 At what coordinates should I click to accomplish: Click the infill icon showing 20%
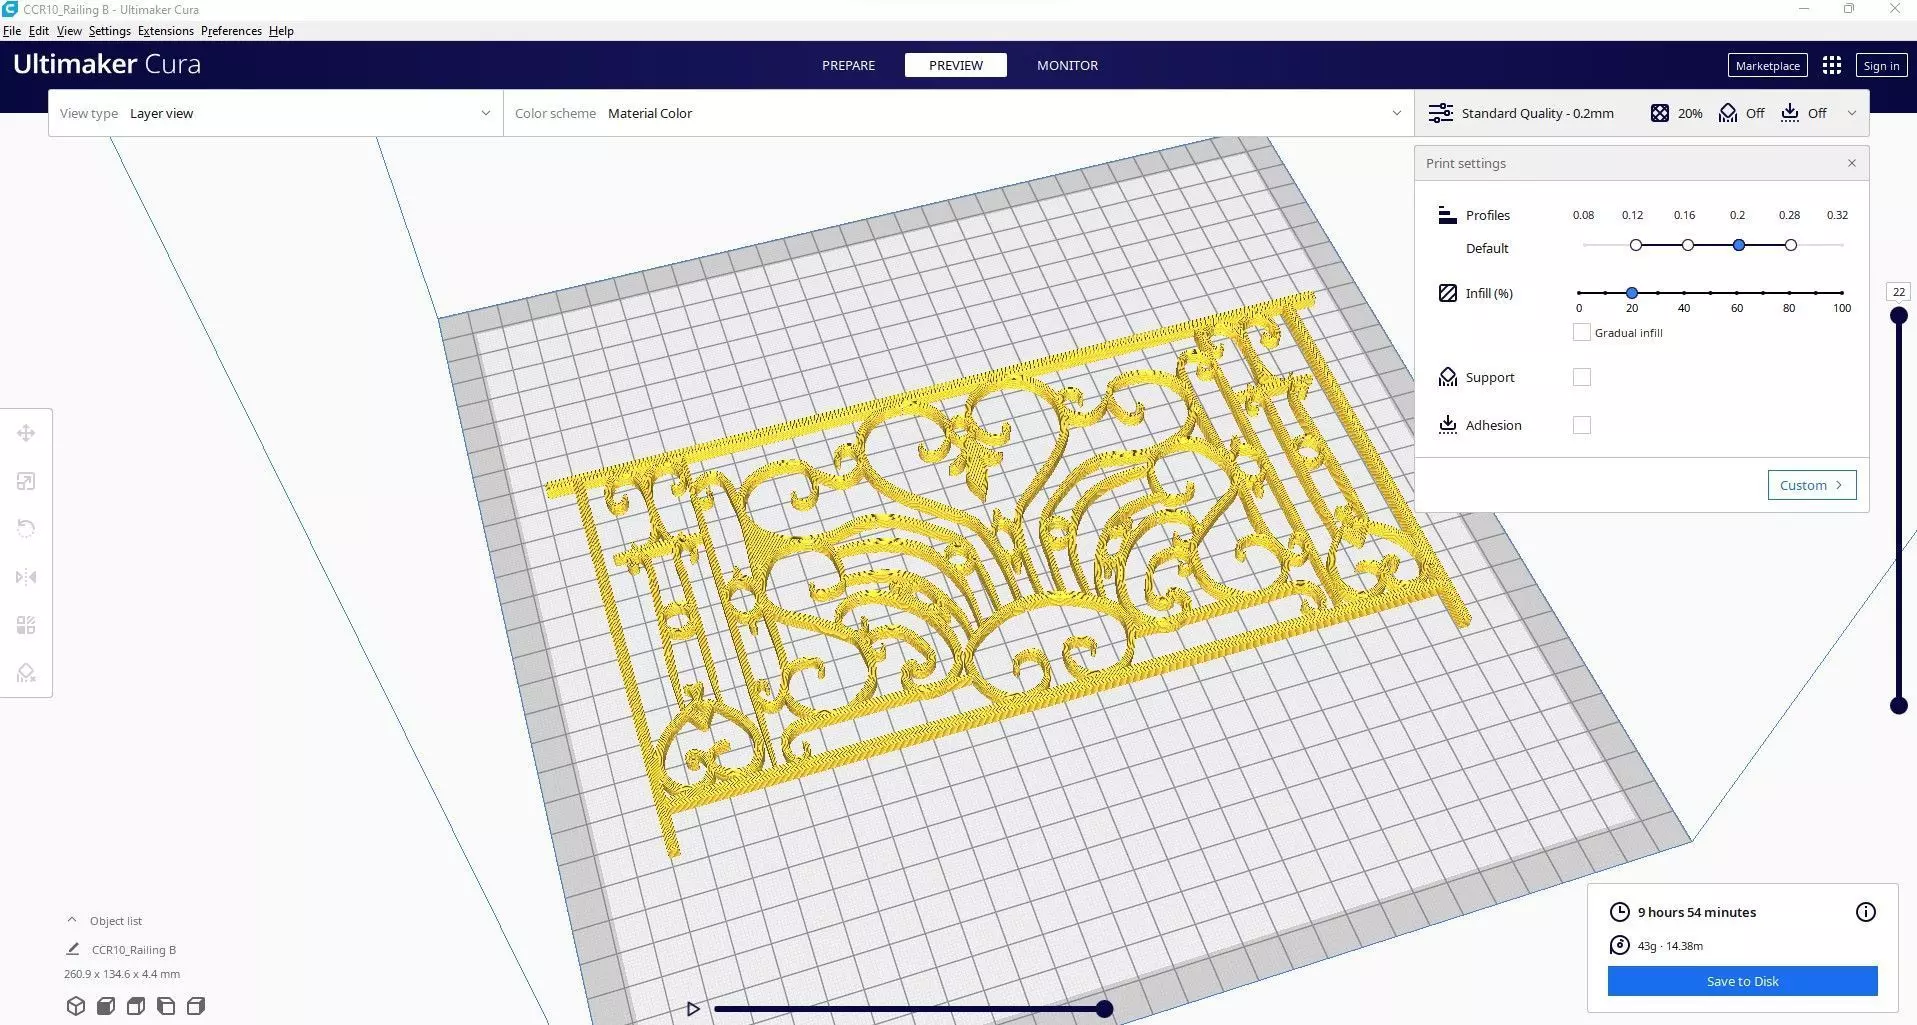tap(1659, 113)
